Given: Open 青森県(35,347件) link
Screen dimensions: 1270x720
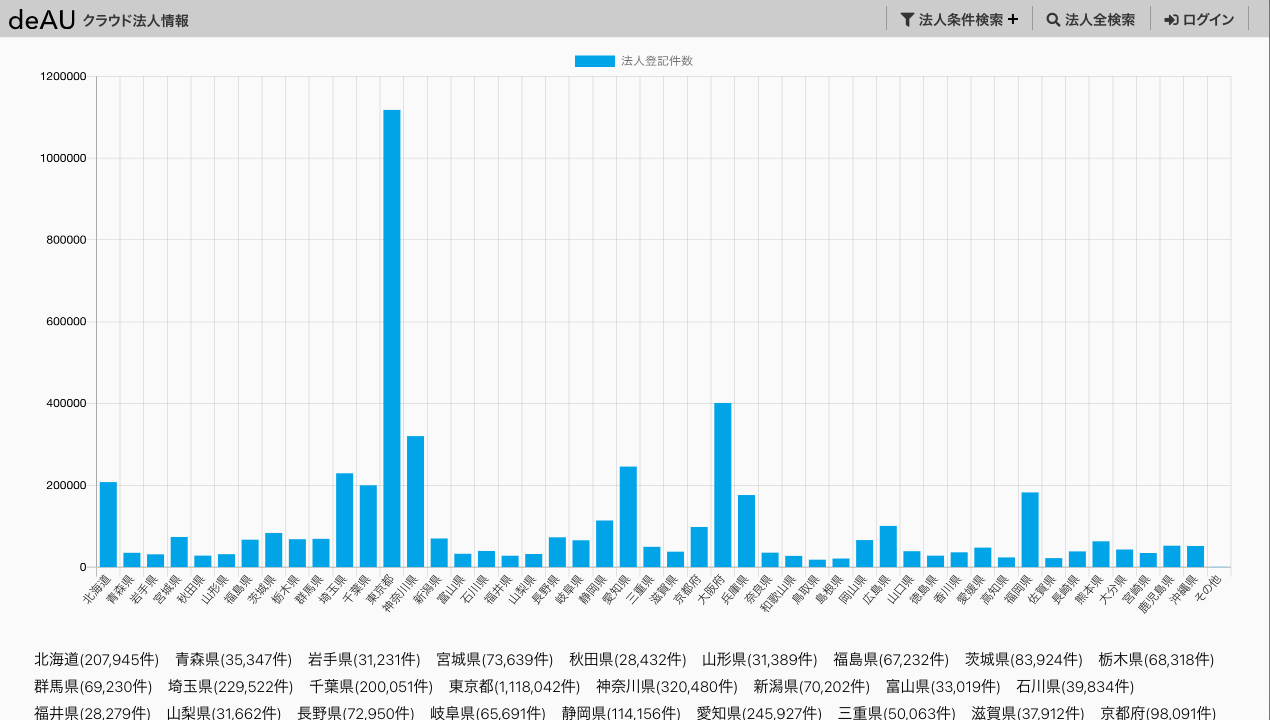Looking at the screenshot, I should click(234, 660).
